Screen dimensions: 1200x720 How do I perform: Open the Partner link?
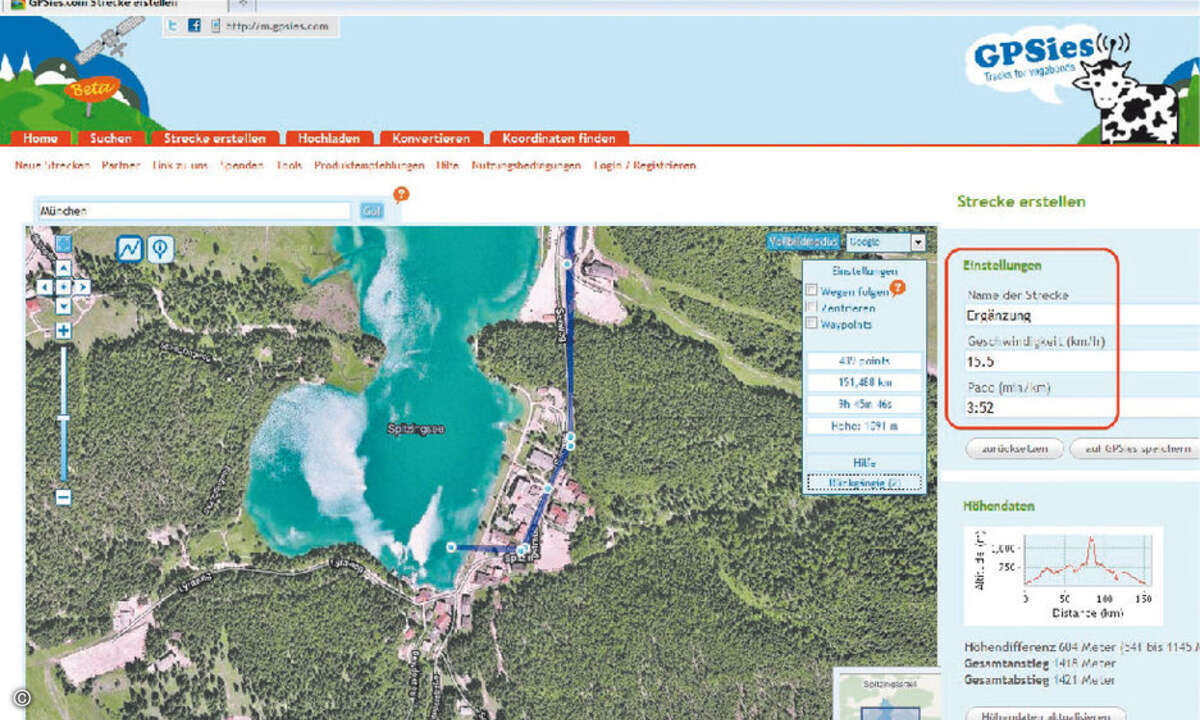tap(121, 165)
